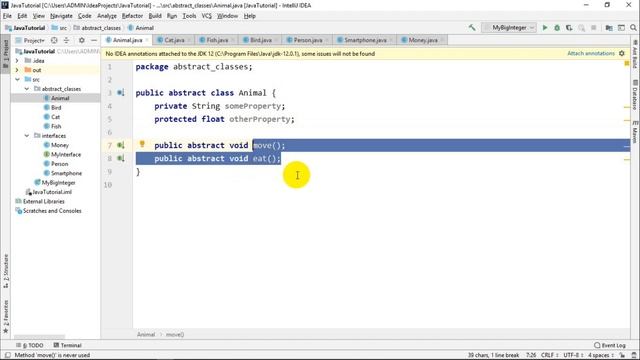Open Project panel gear settings
The width and height of the screenshot is (640, 360).
pyautogui.click(x=82, y=40)
